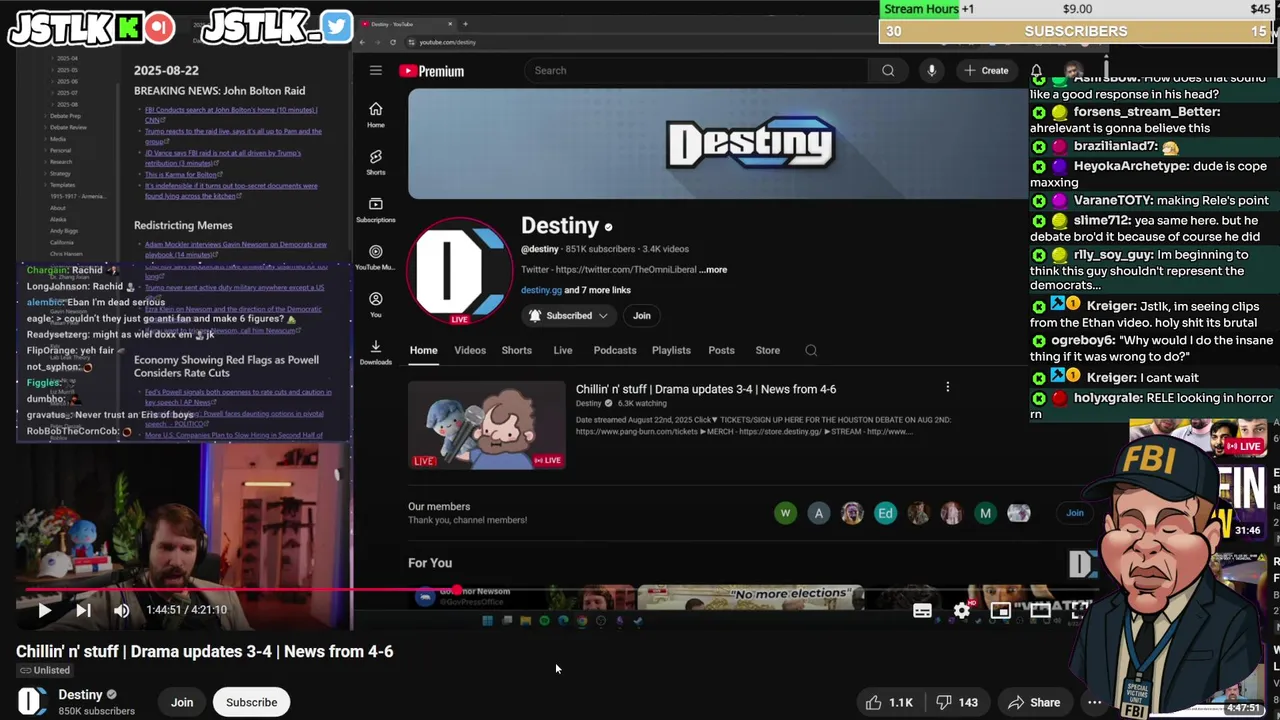Click the magnifier search button
This screenshot has height=720, width=1280.
click(x=888, y=70)
